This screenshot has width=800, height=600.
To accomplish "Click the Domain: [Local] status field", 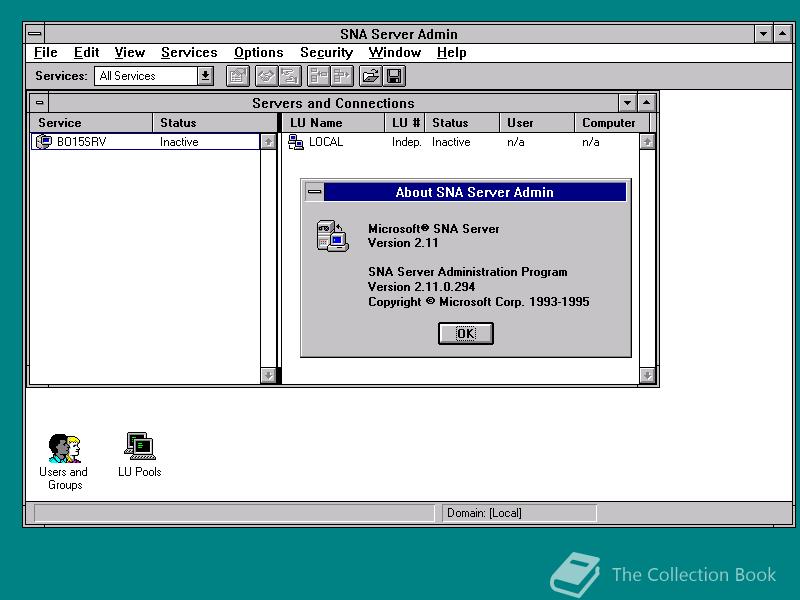I will 519,513.
